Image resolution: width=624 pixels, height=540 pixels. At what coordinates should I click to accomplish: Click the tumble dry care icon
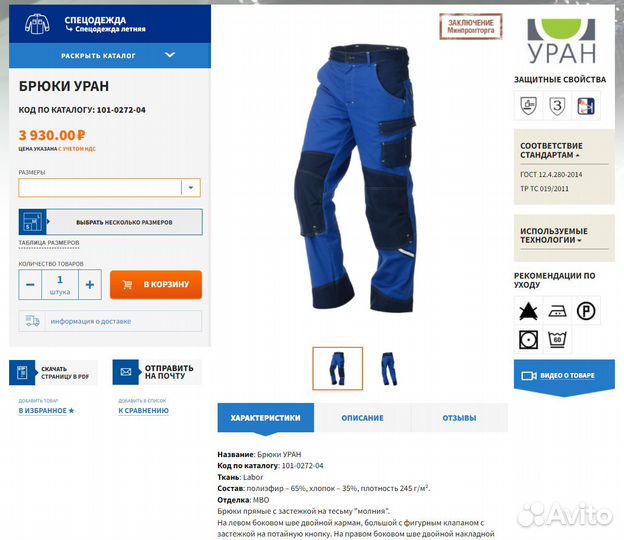(x=528, y=339)
